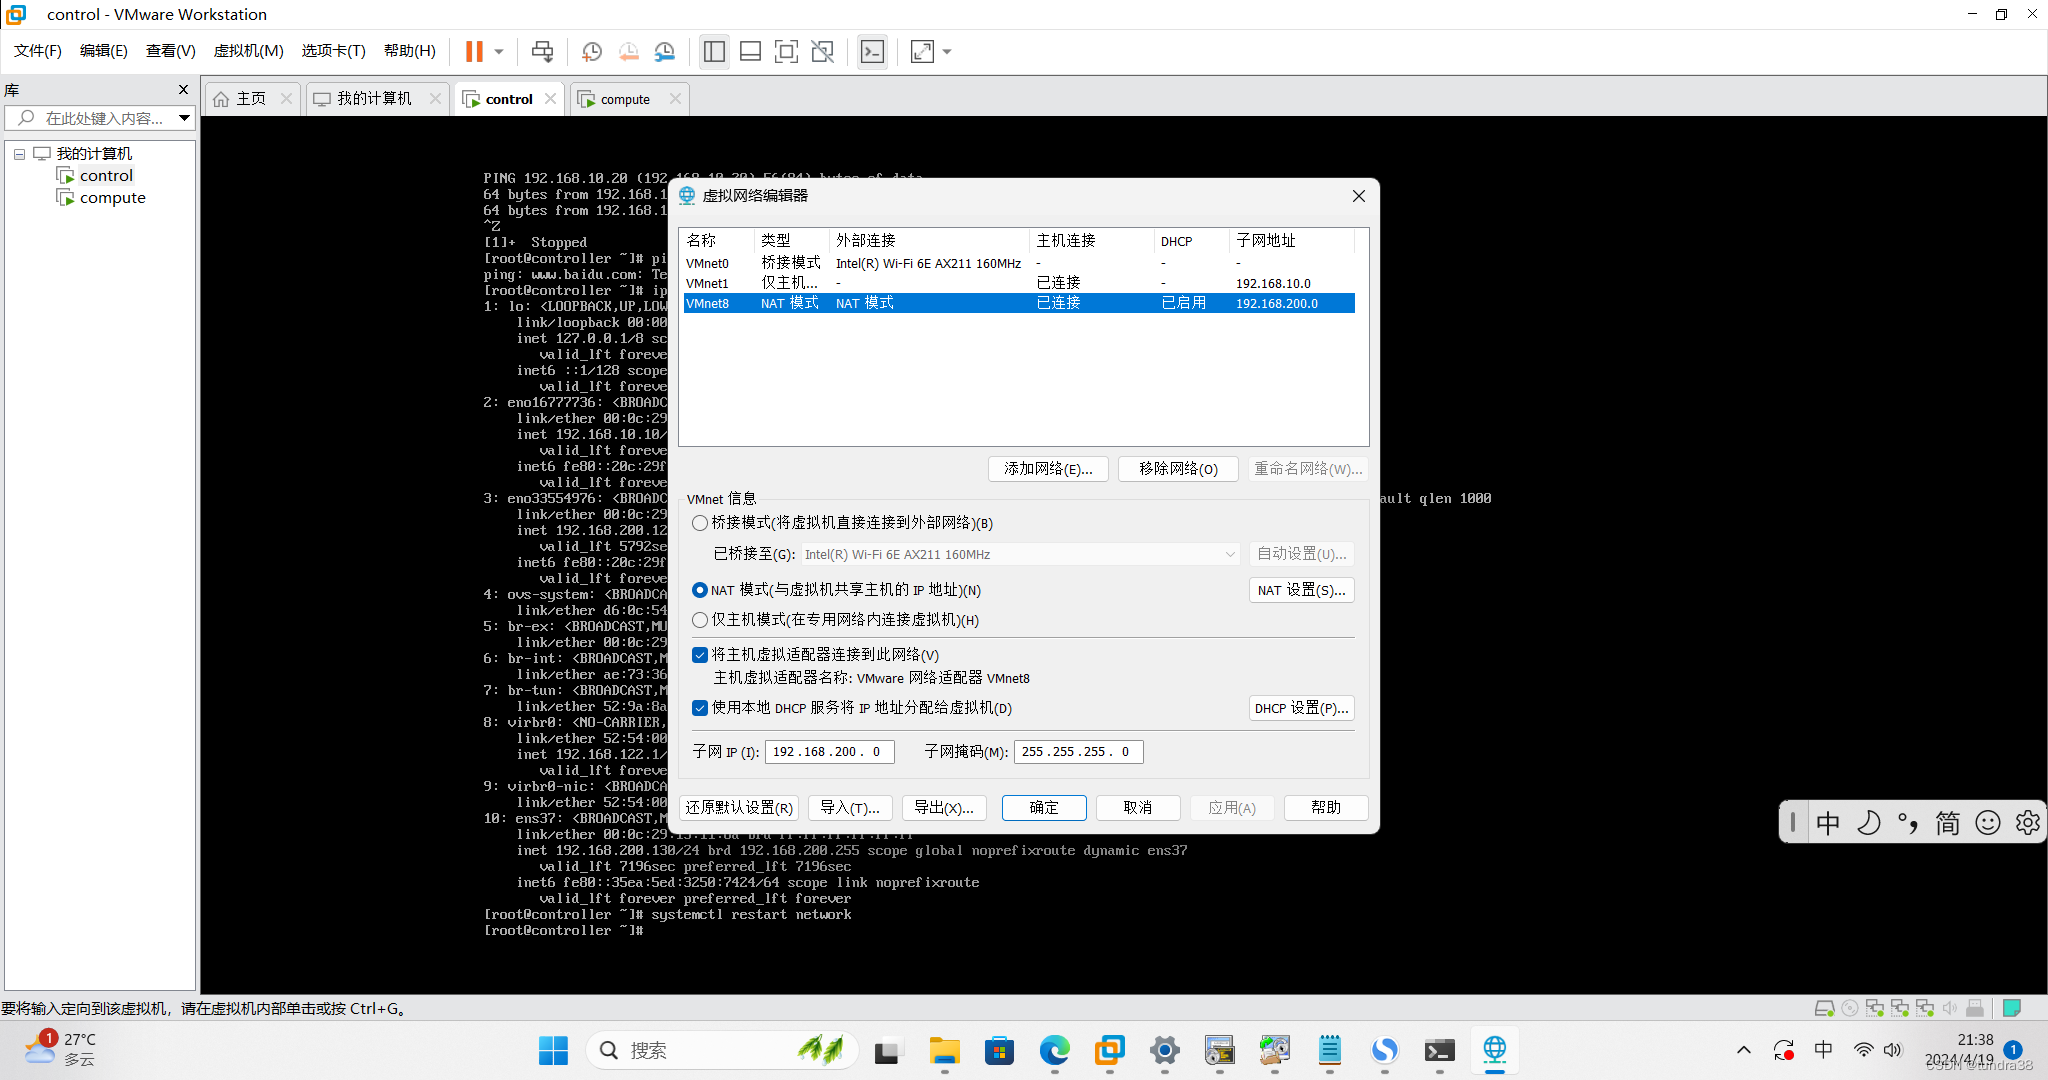This screenshot has width=2048, height=1080.
Task: Click the NAT 设置 button
Action: [1301, 590]
